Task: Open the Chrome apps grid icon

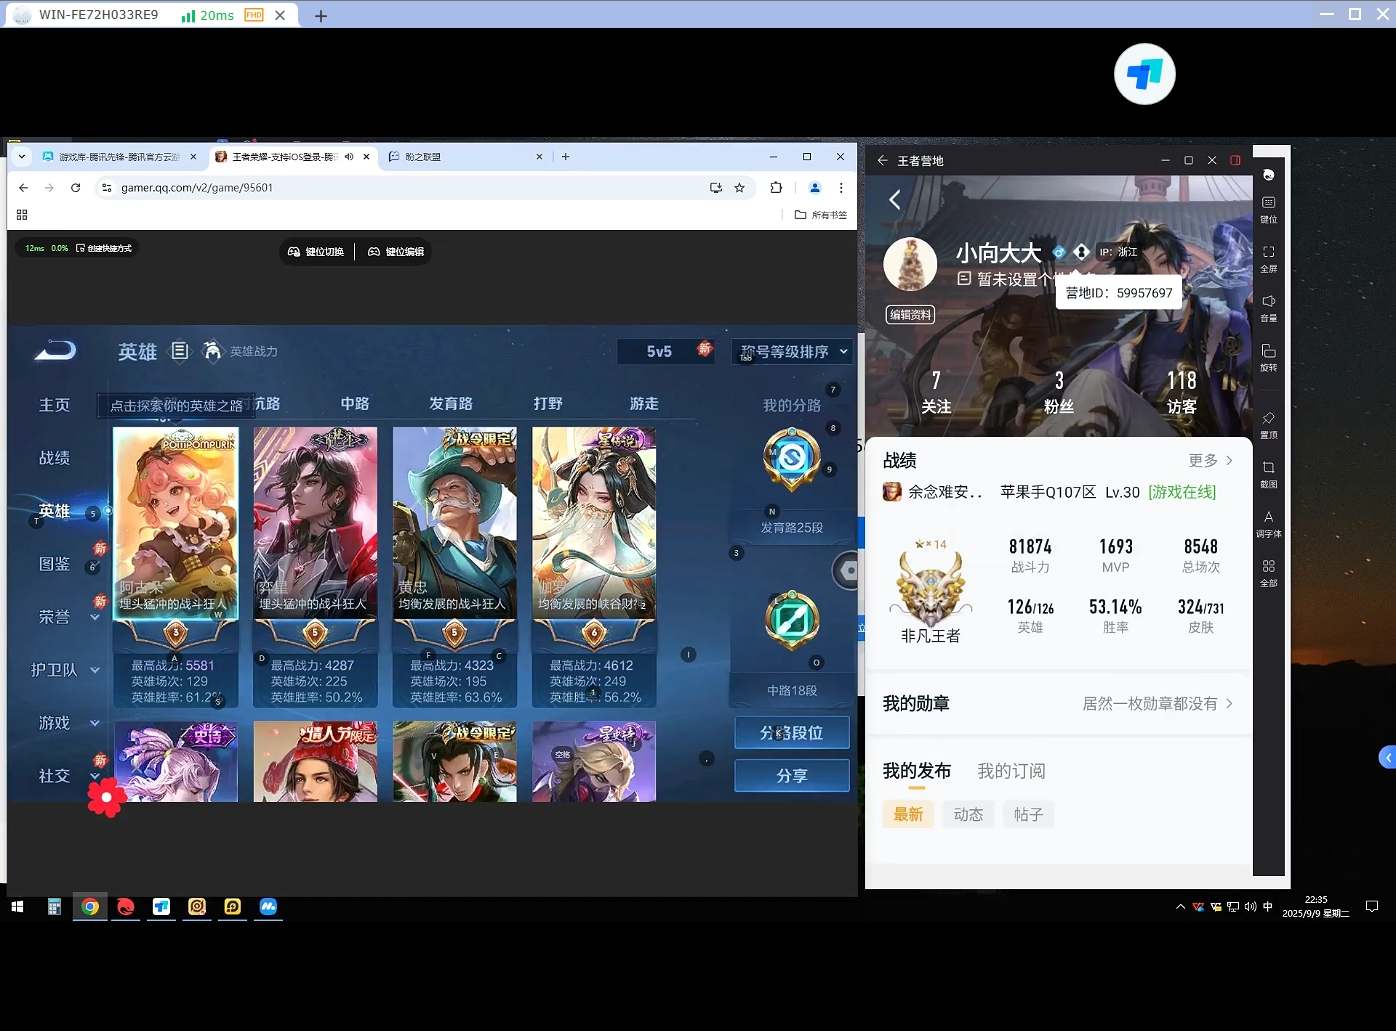Action: 22,214
